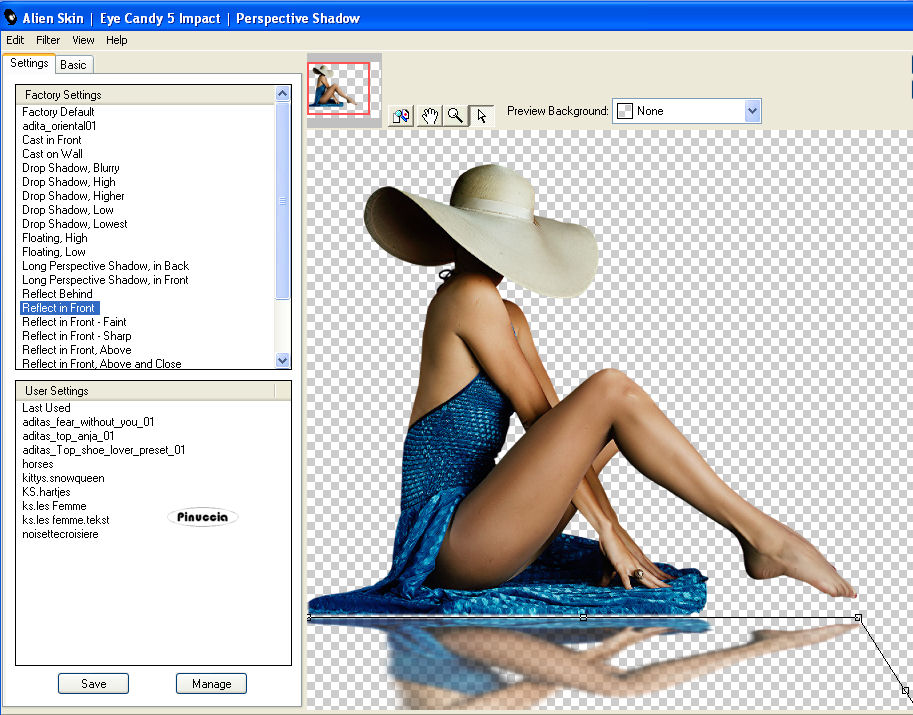
Task: Select the Show Original toolbar icon
Action: tap(401, 116)
